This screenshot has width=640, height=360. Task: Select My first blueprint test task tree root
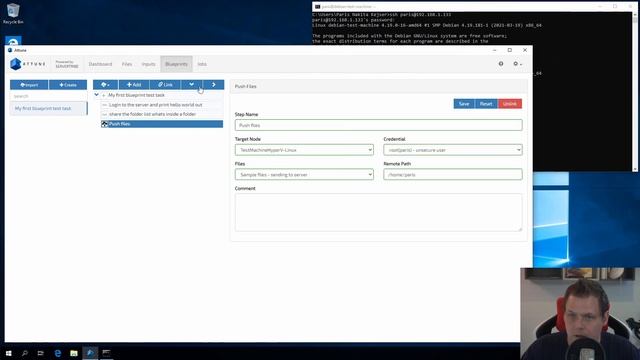(136, 95)
